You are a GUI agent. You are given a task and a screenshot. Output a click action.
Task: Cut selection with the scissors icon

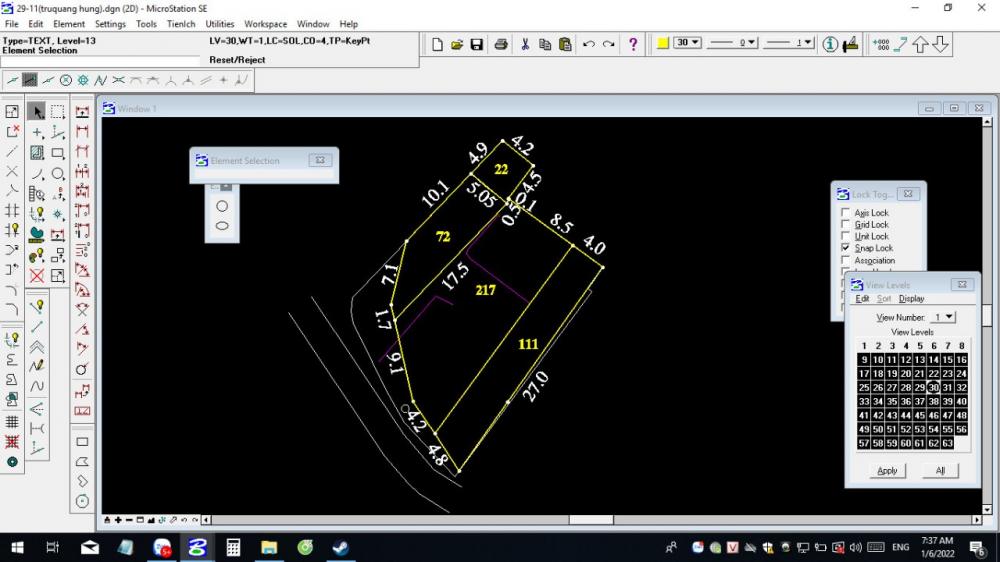click(525, 44)
